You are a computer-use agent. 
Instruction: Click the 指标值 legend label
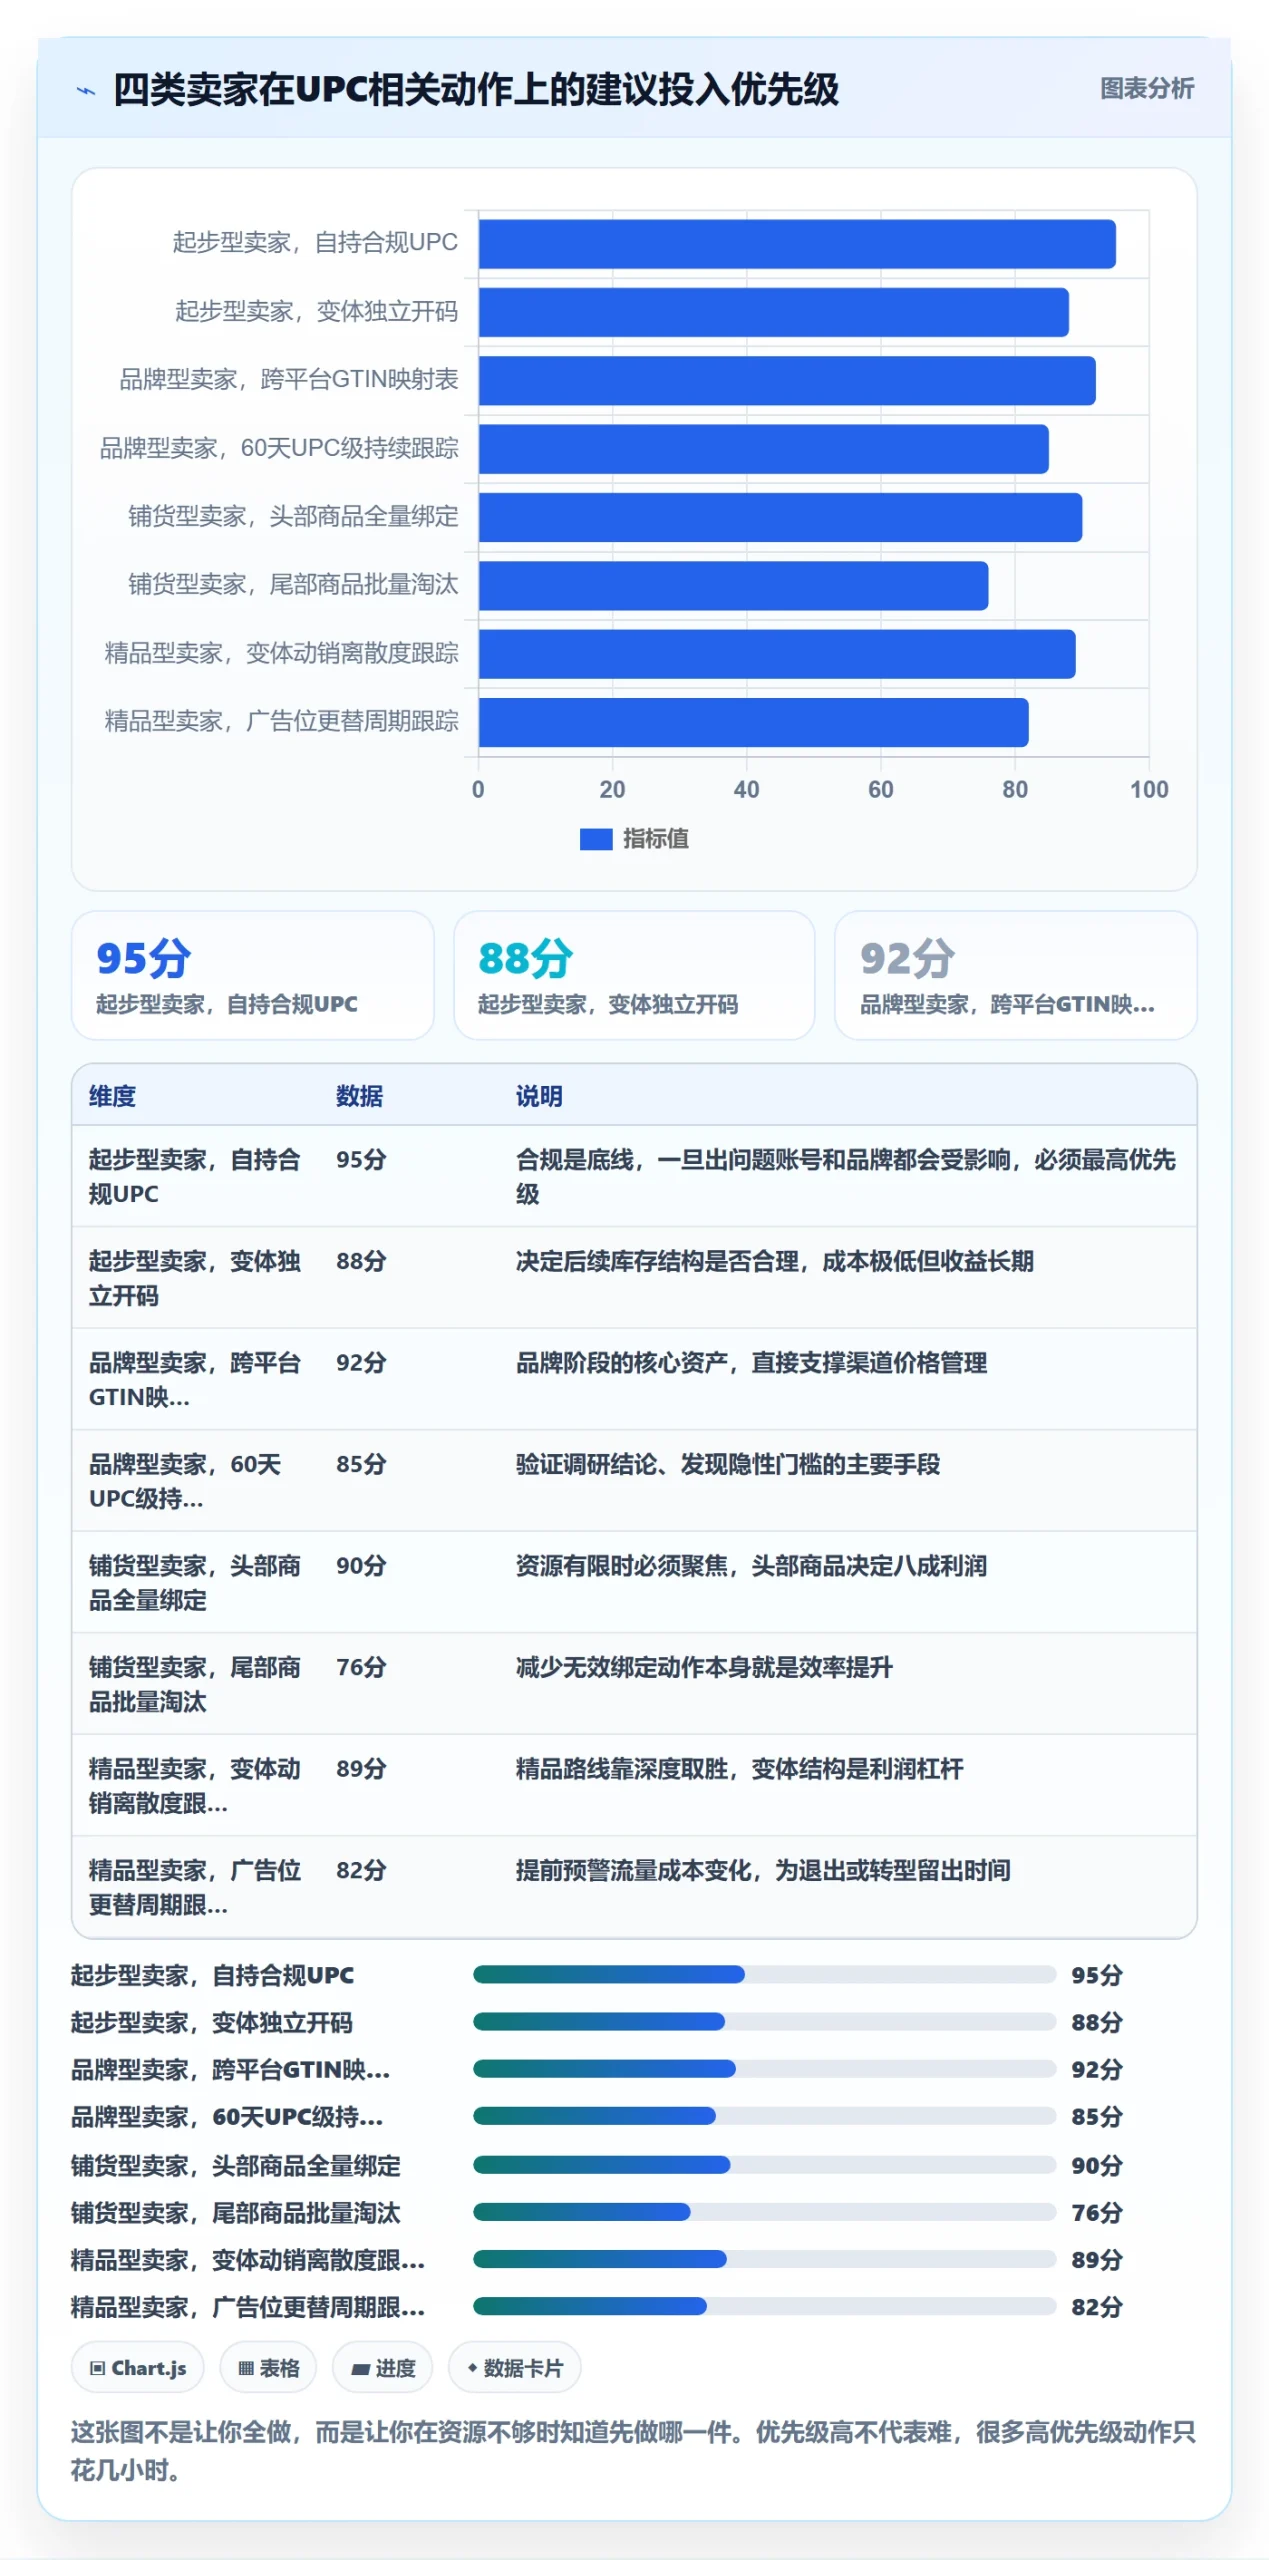(655, 839)
